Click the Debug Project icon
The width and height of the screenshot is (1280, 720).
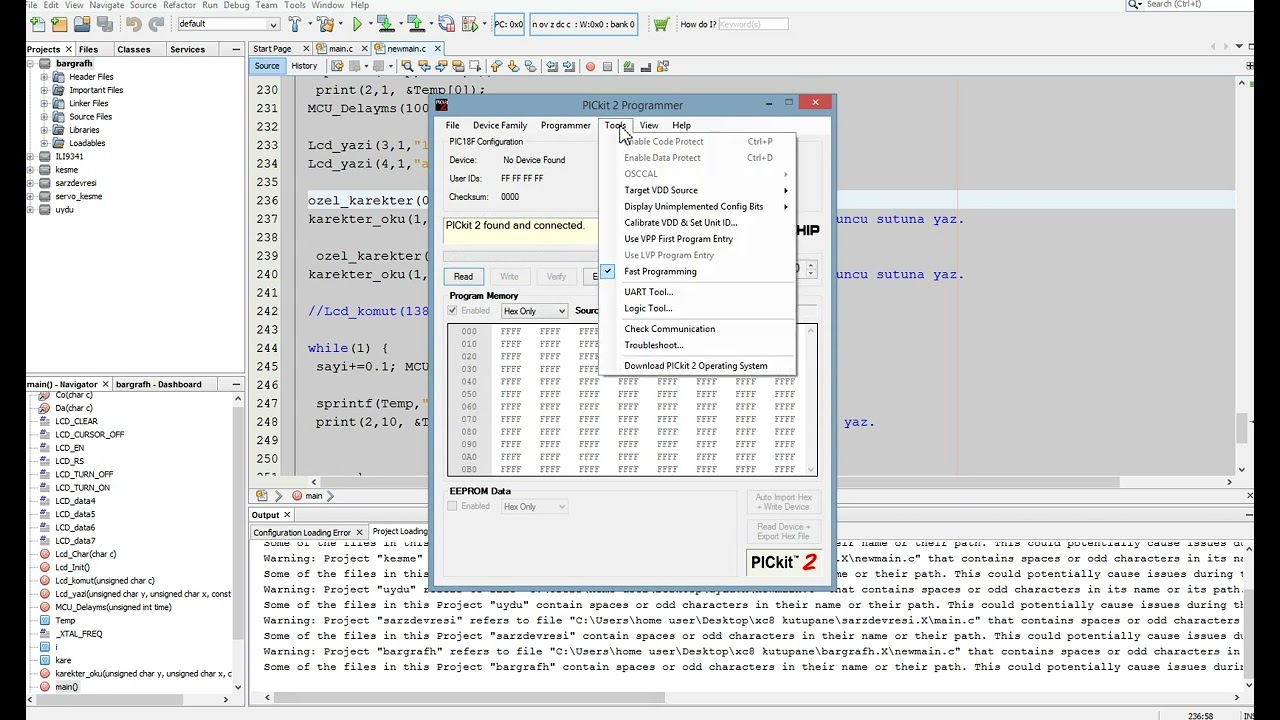tap(472, 24)
